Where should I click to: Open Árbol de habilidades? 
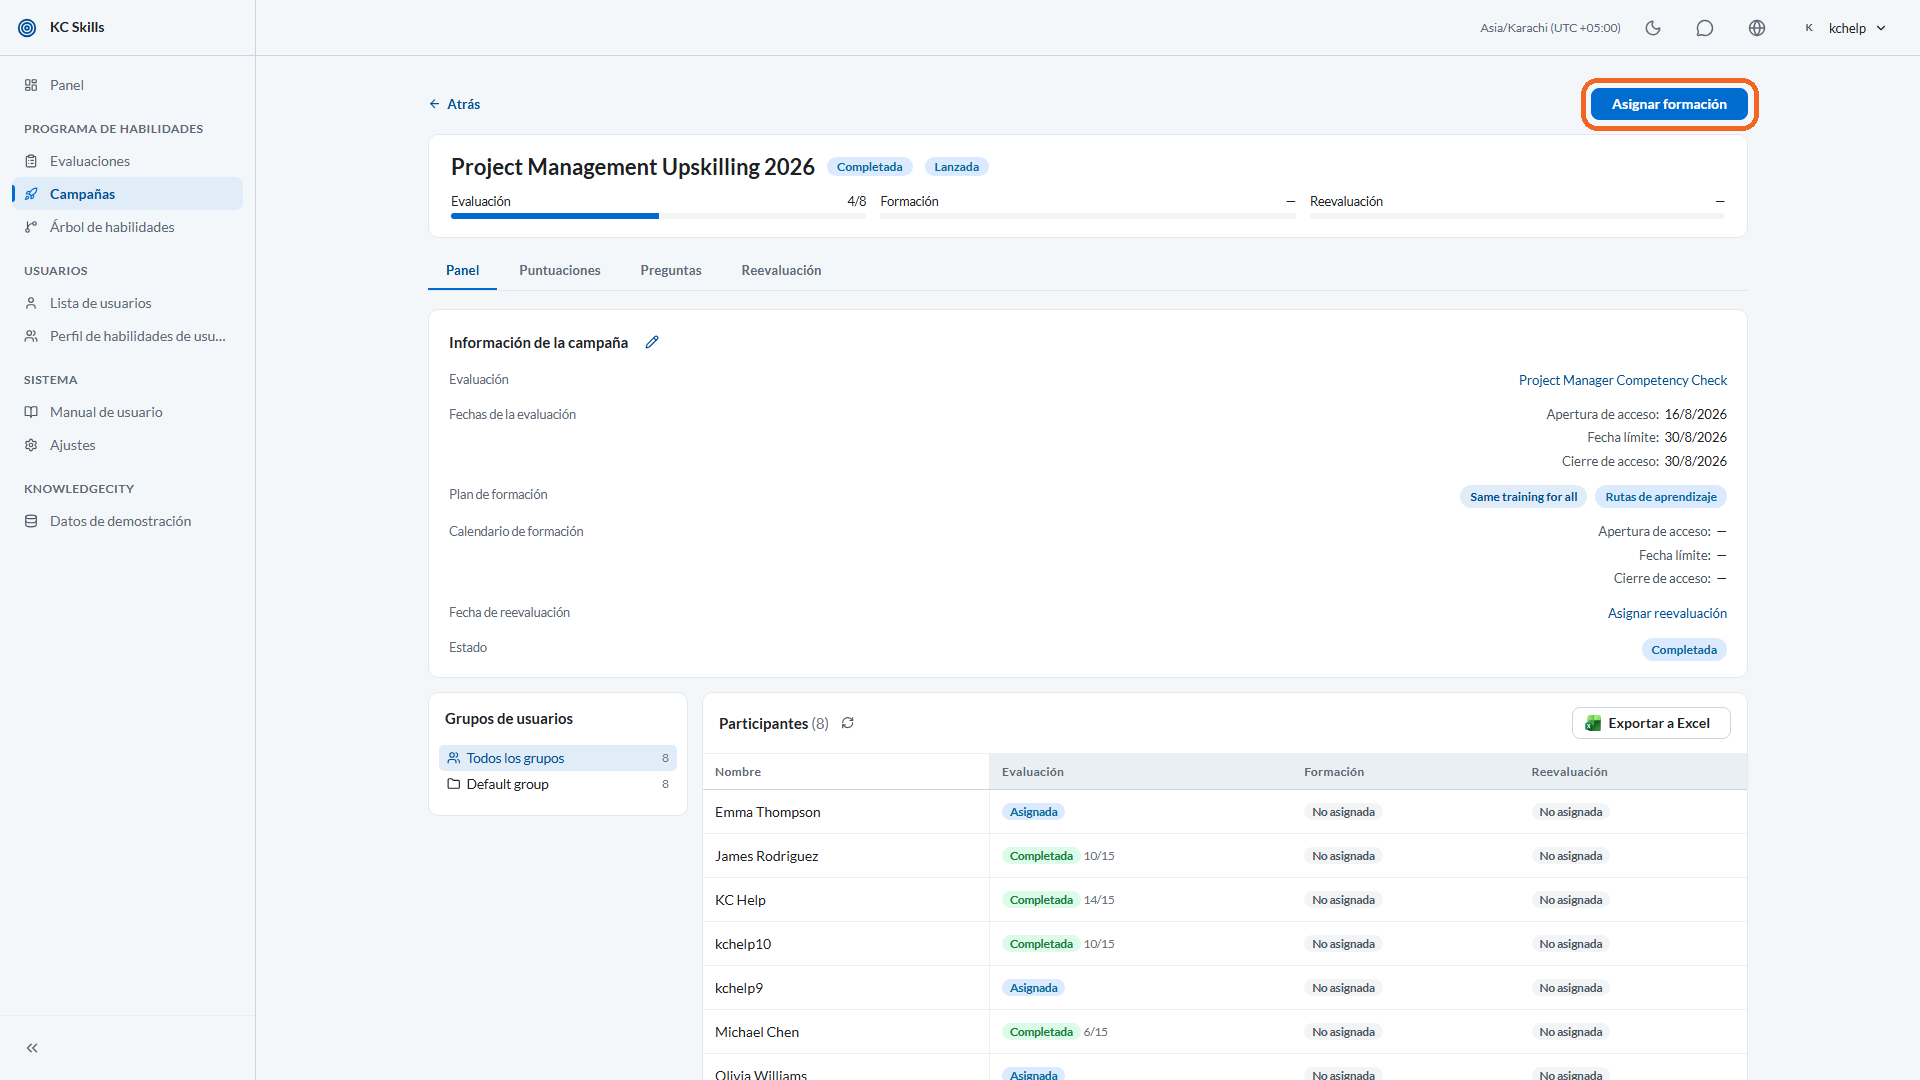128,227
